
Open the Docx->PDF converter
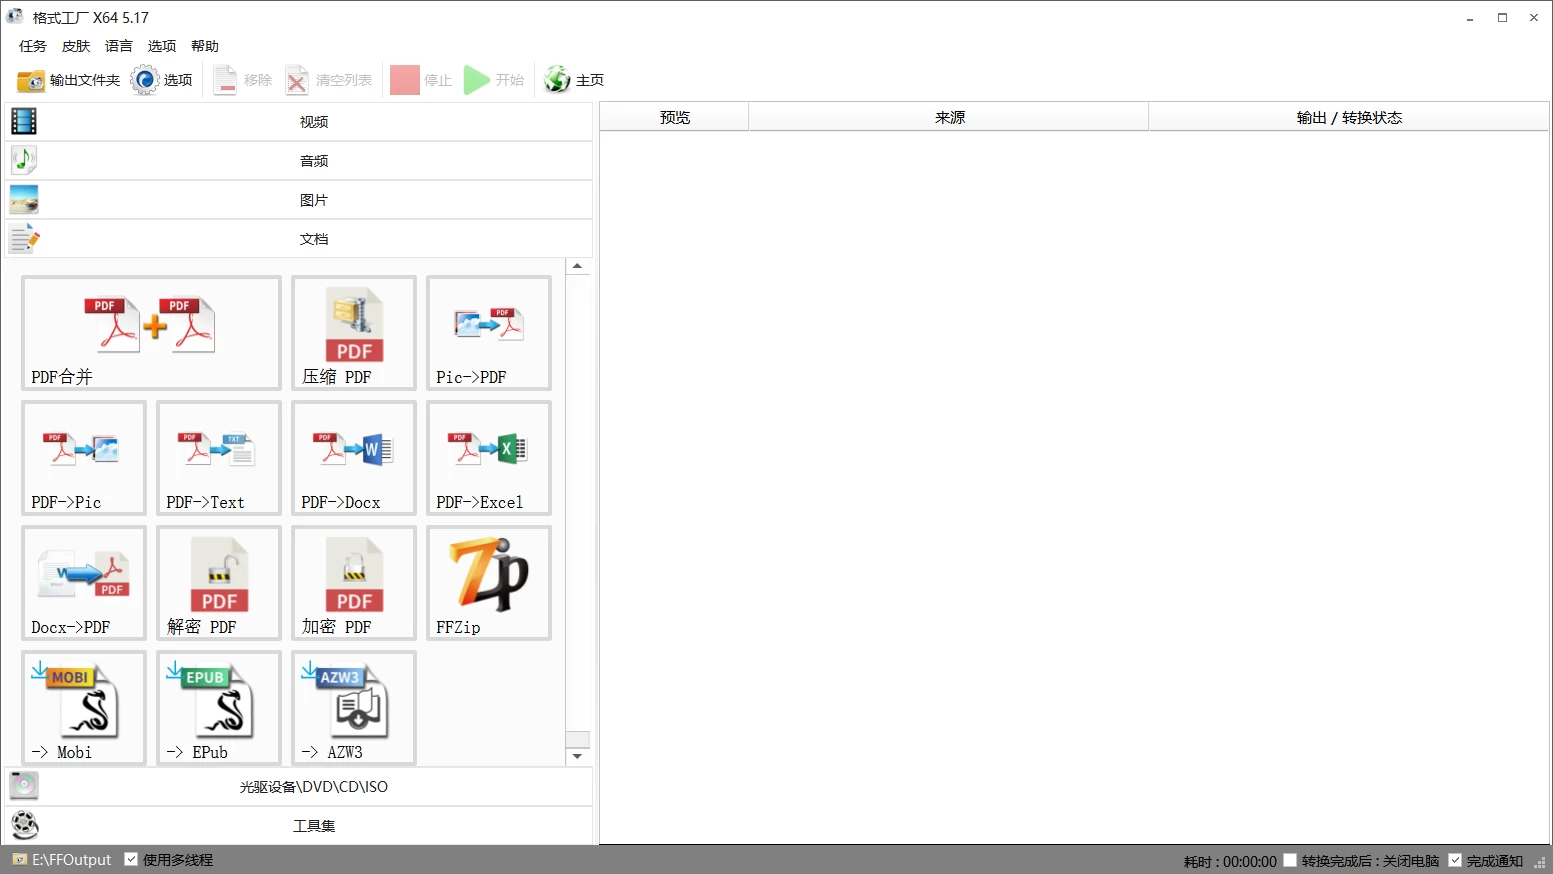(x=84, y=583)
